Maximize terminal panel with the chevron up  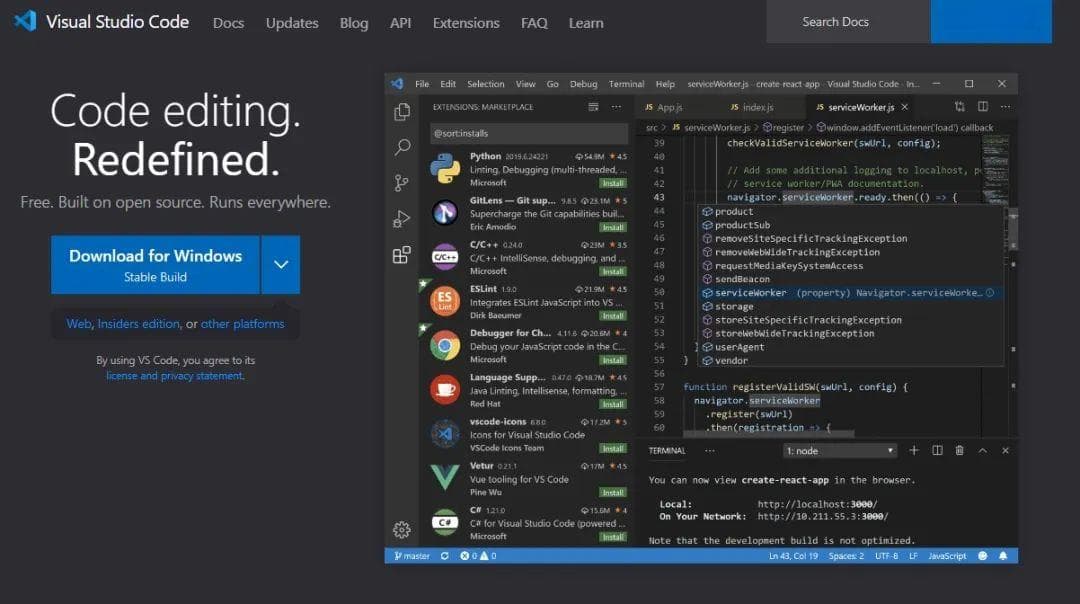983,450
